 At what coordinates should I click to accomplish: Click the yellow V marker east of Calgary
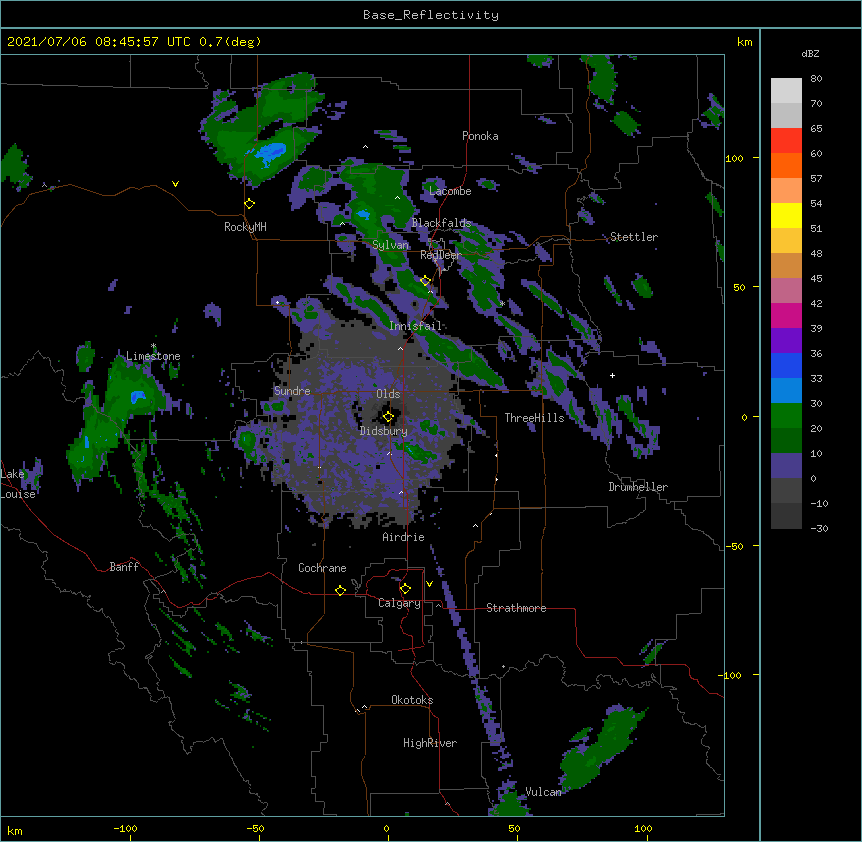(429, 584)
